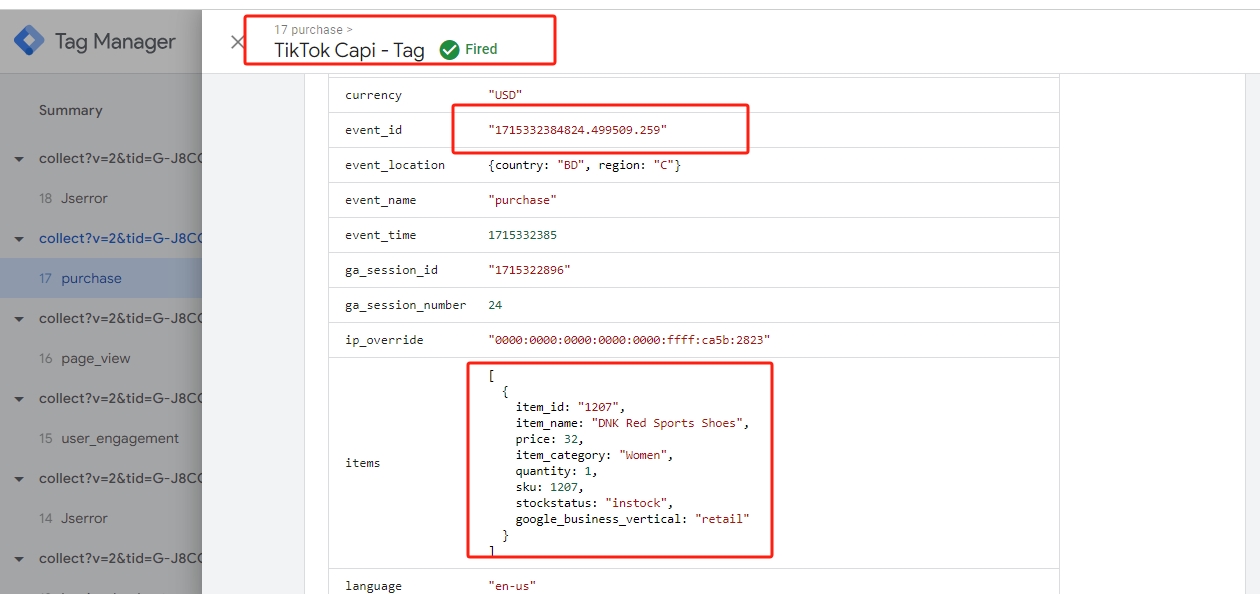Viewport: 1260px width, 594px height.
Task: Click the currency value "USD"
Action: (505, 95)
